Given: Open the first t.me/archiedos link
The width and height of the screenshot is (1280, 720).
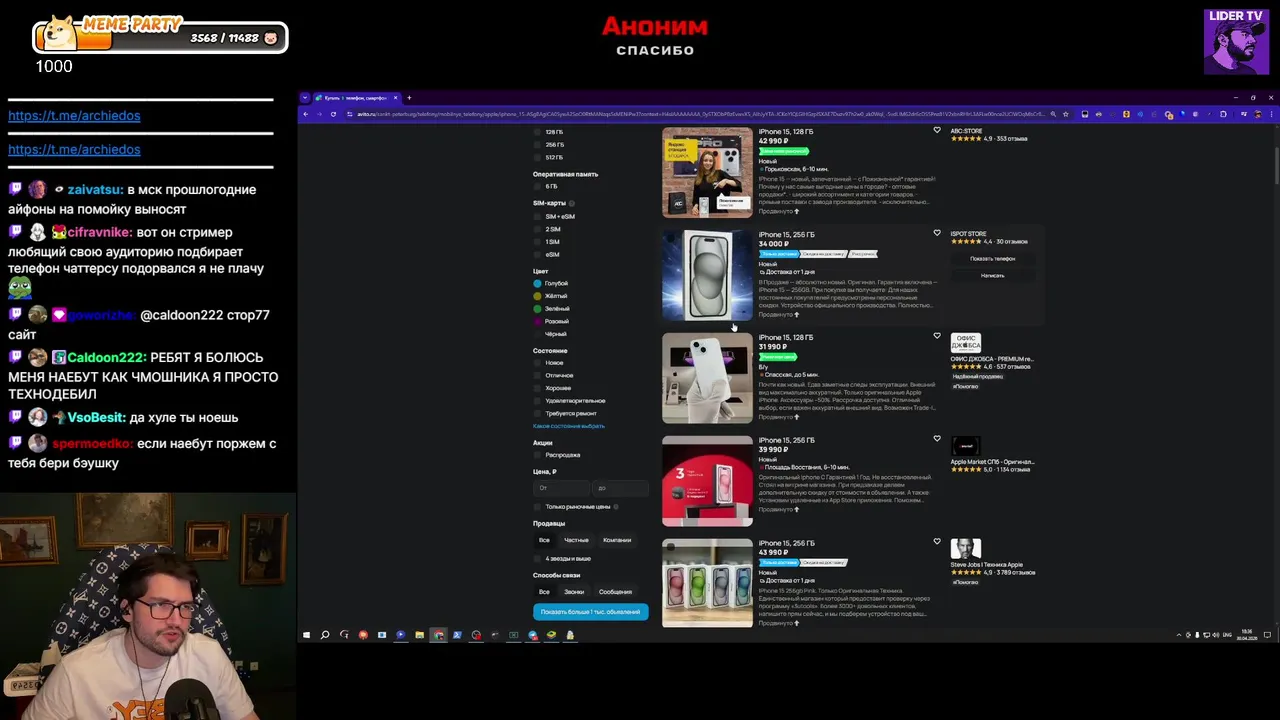Looking at the screenshot, I should click(74, 116).
